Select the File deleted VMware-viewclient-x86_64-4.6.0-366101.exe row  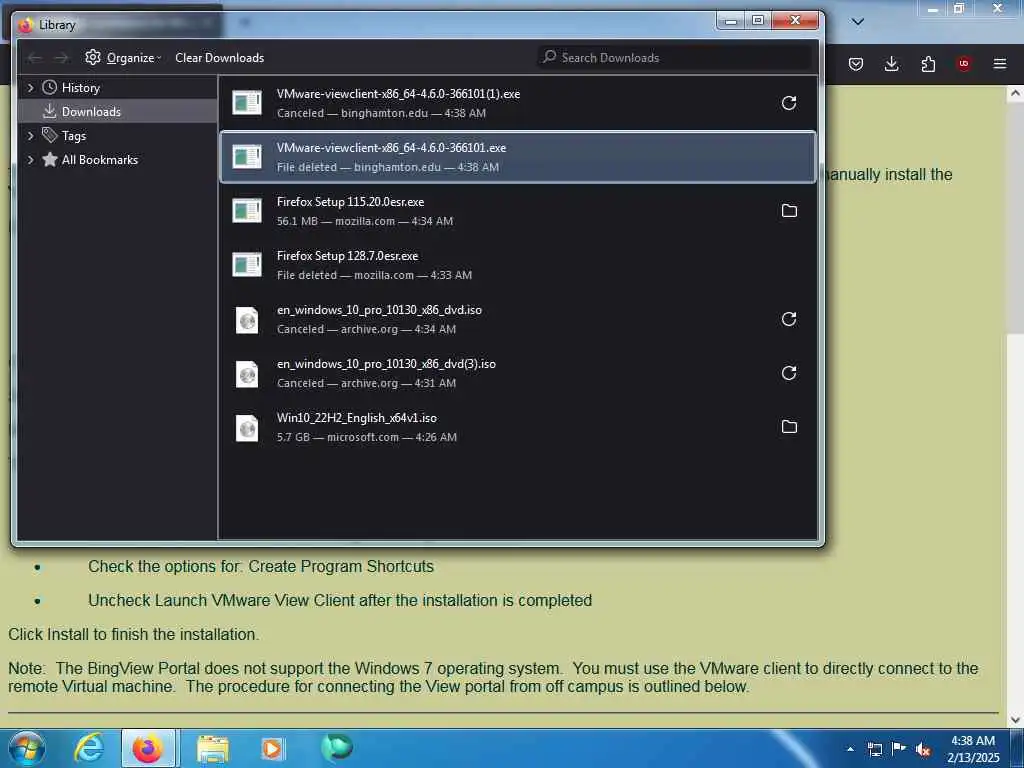[x=517, y=157]
